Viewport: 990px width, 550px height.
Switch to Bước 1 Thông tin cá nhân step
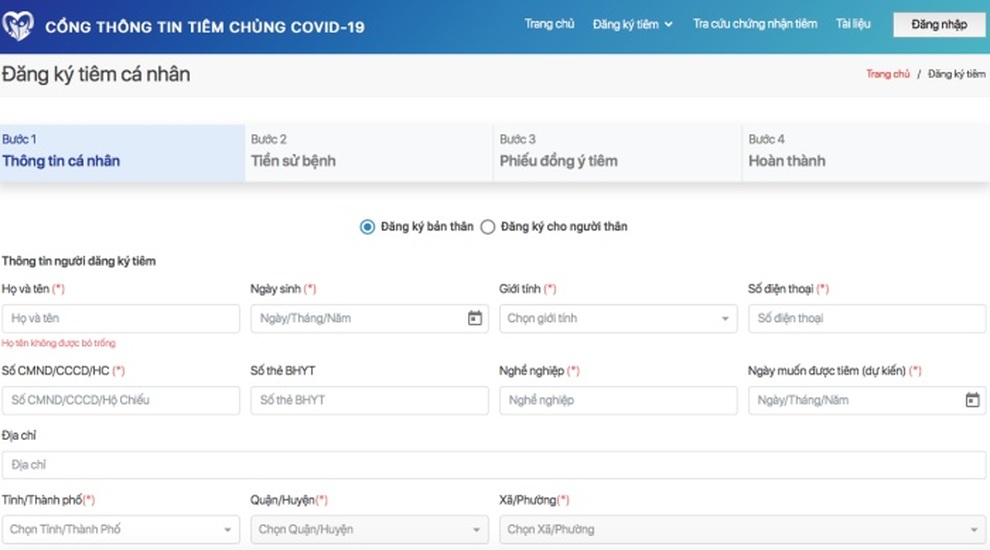pyautogui.click(x=122, y=153)
